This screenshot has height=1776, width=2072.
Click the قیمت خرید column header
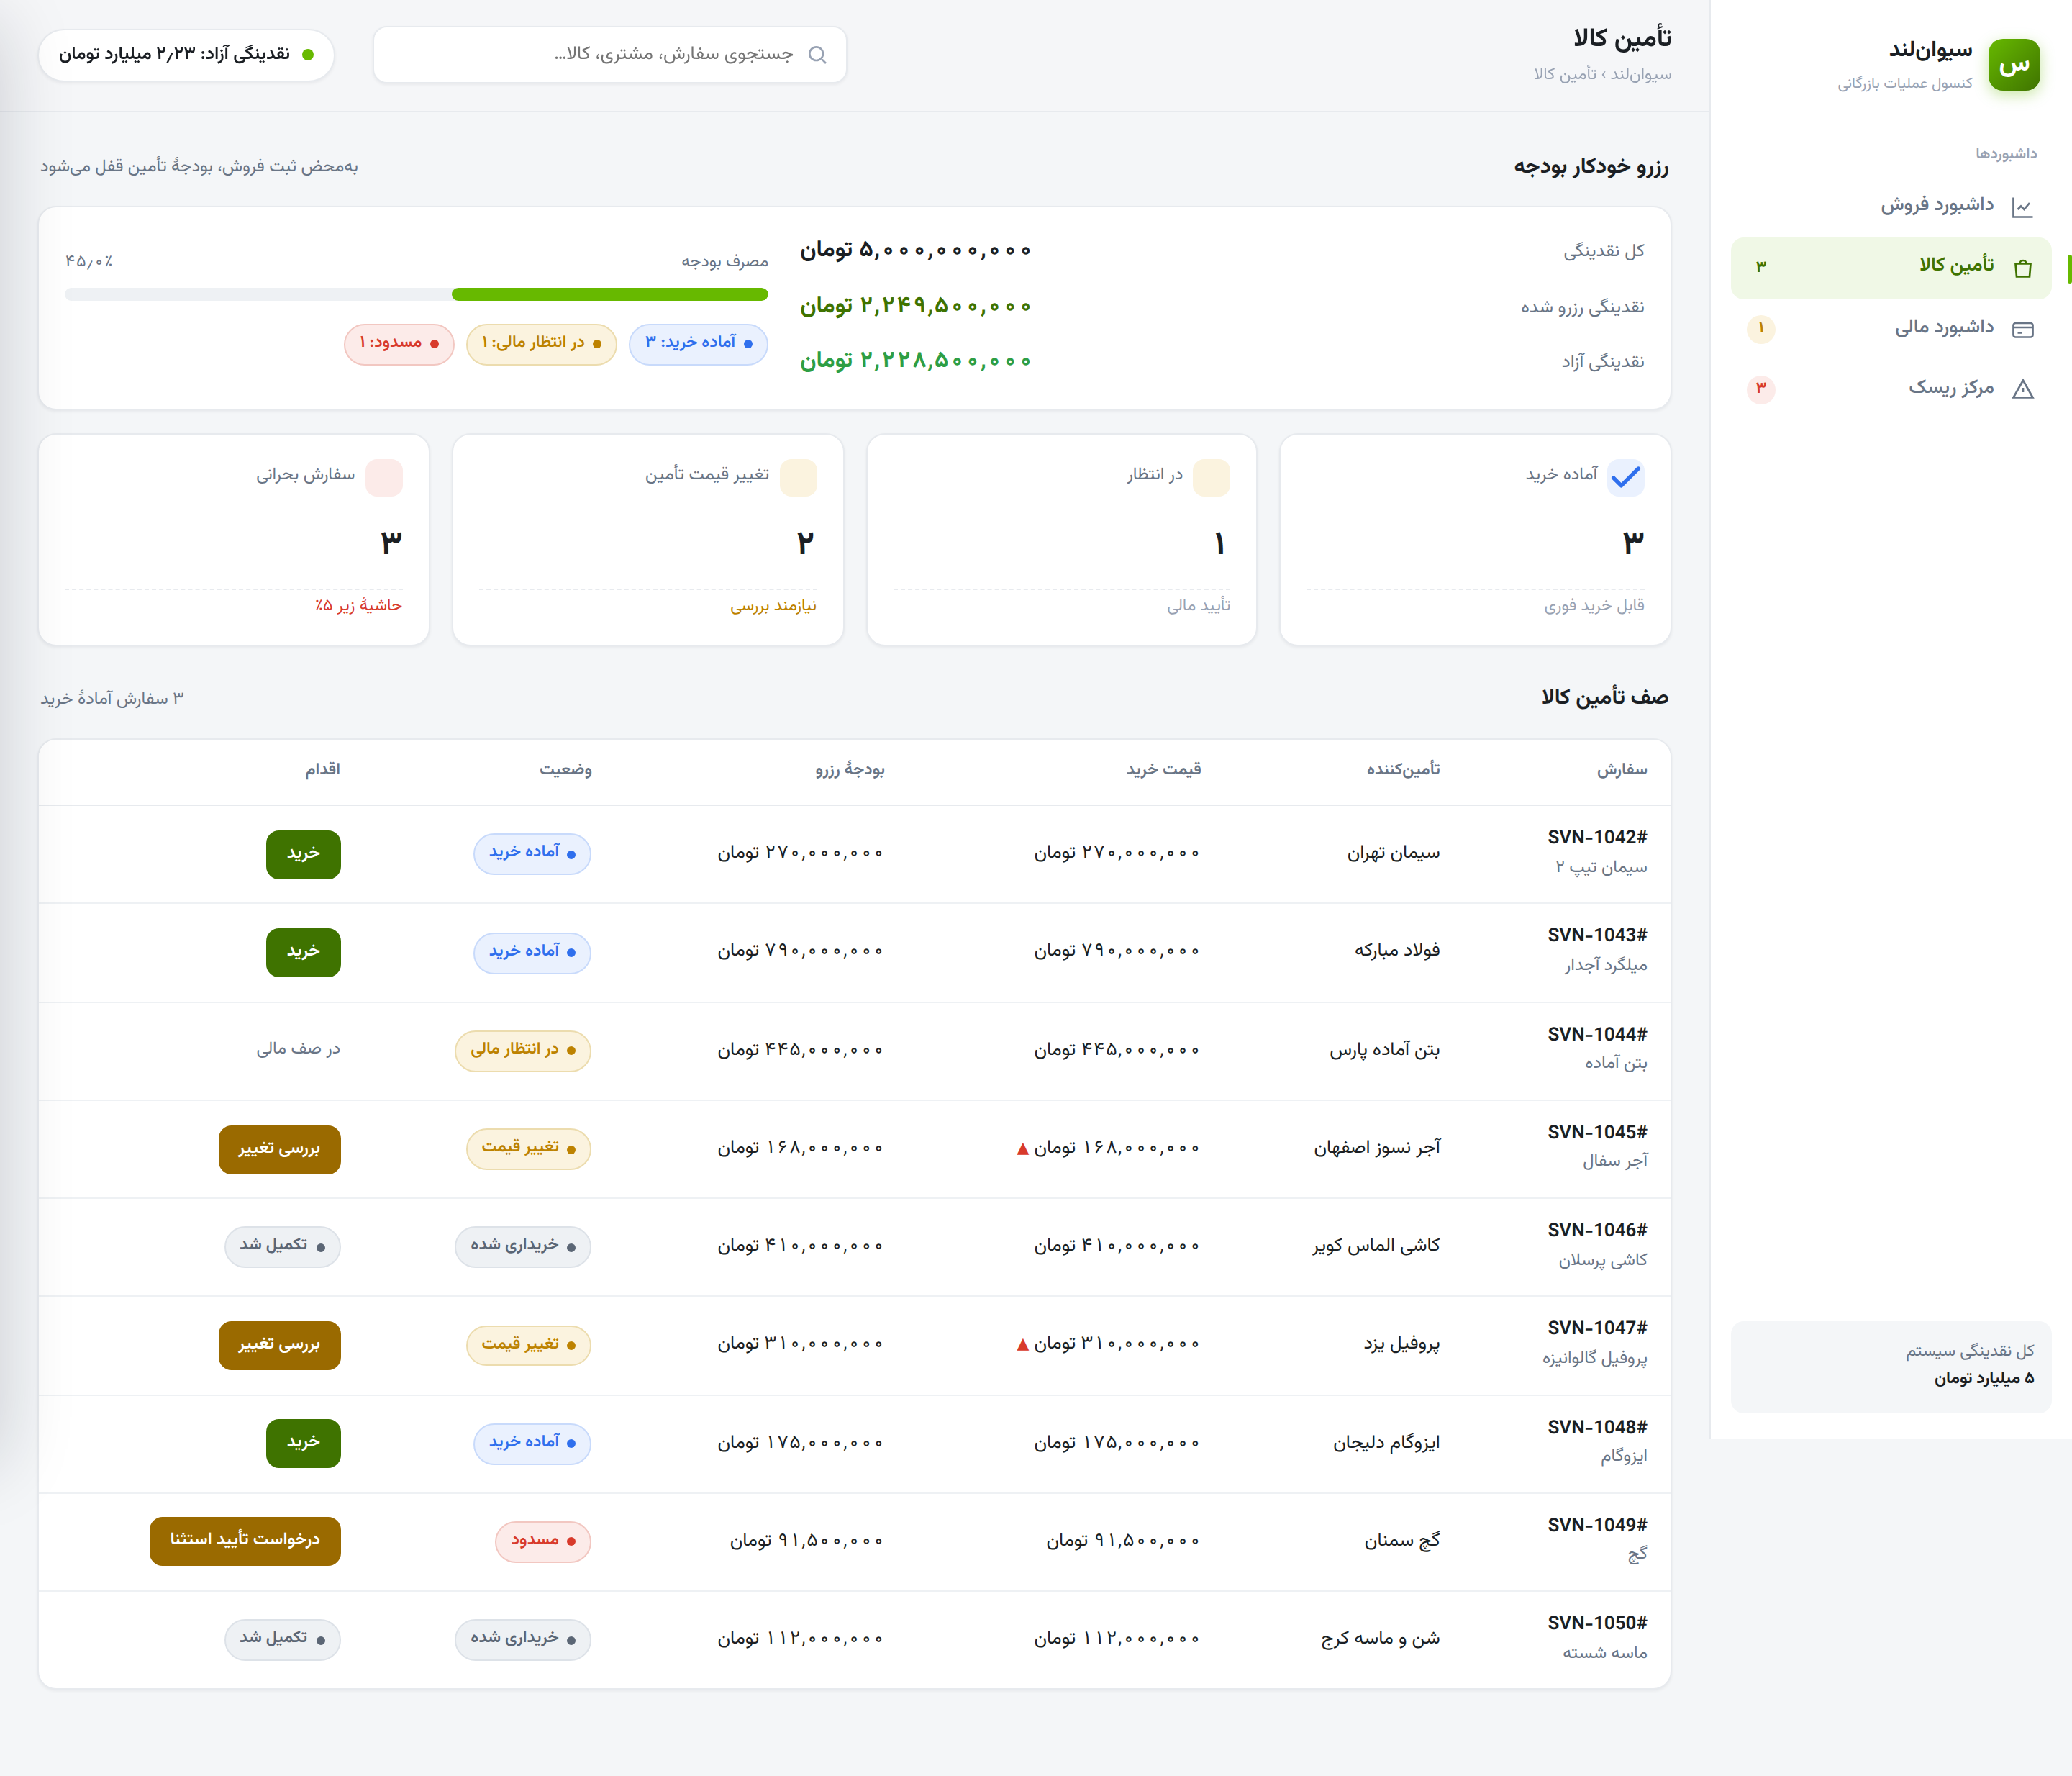(1163, 770)
